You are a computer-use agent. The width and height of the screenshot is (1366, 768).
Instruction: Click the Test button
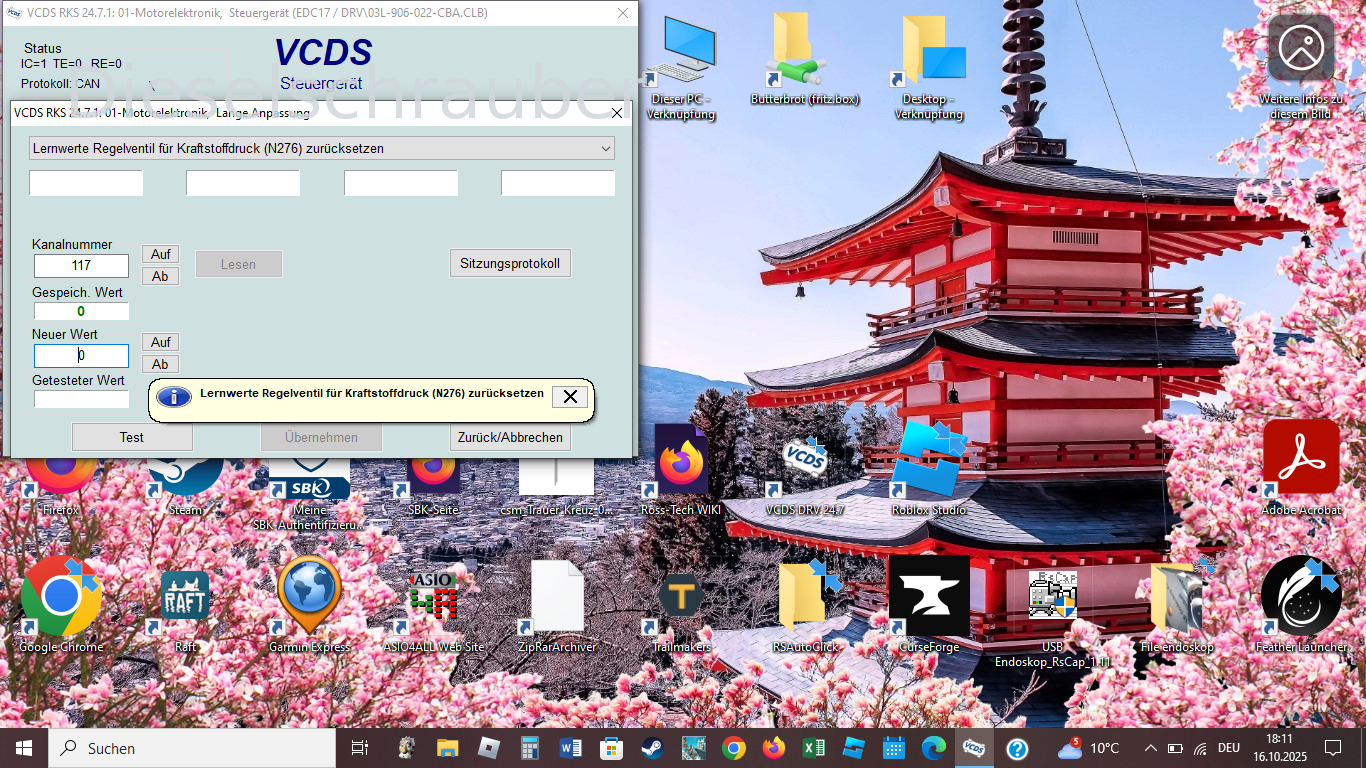tap(132, 437)
